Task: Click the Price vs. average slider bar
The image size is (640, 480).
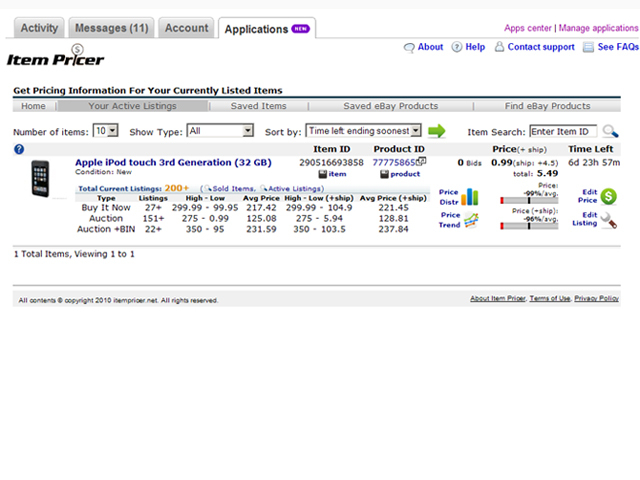Action: coord(529,200)
